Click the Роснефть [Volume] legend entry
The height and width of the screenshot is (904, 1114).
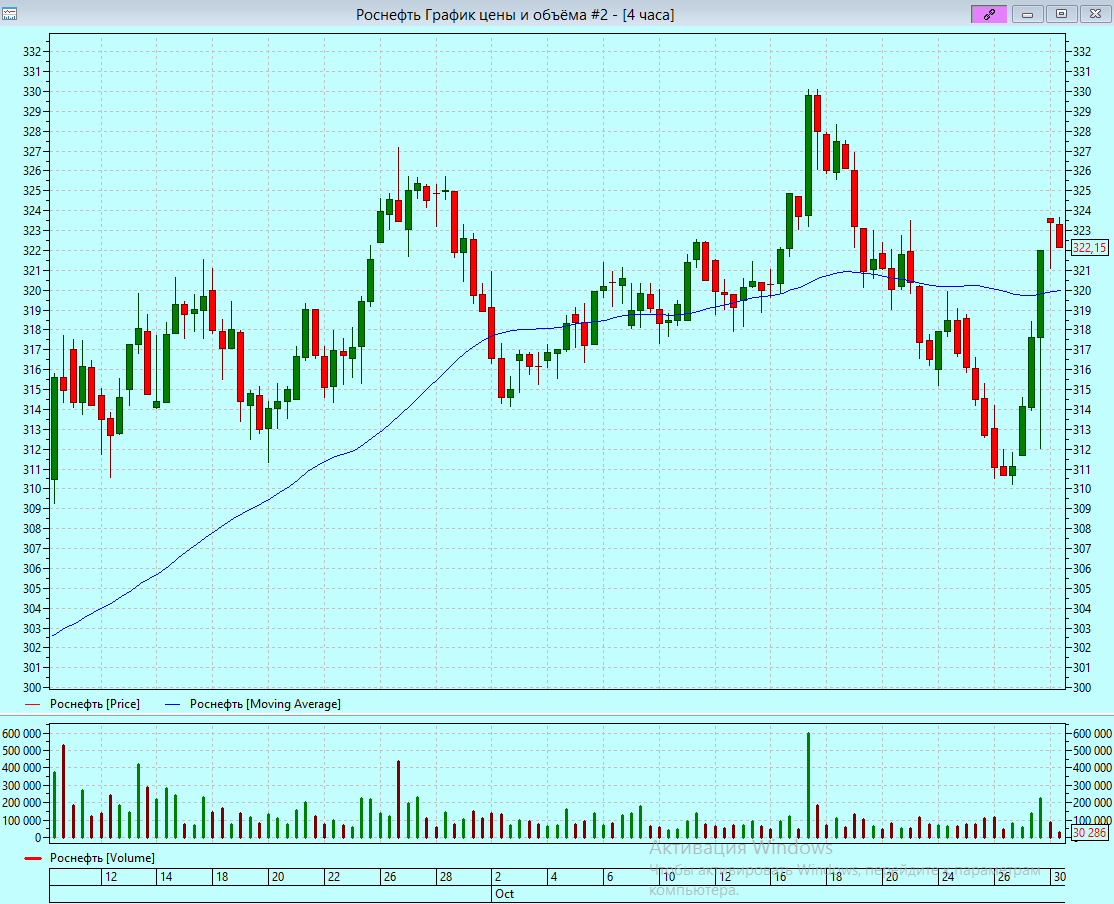point(90,858)
